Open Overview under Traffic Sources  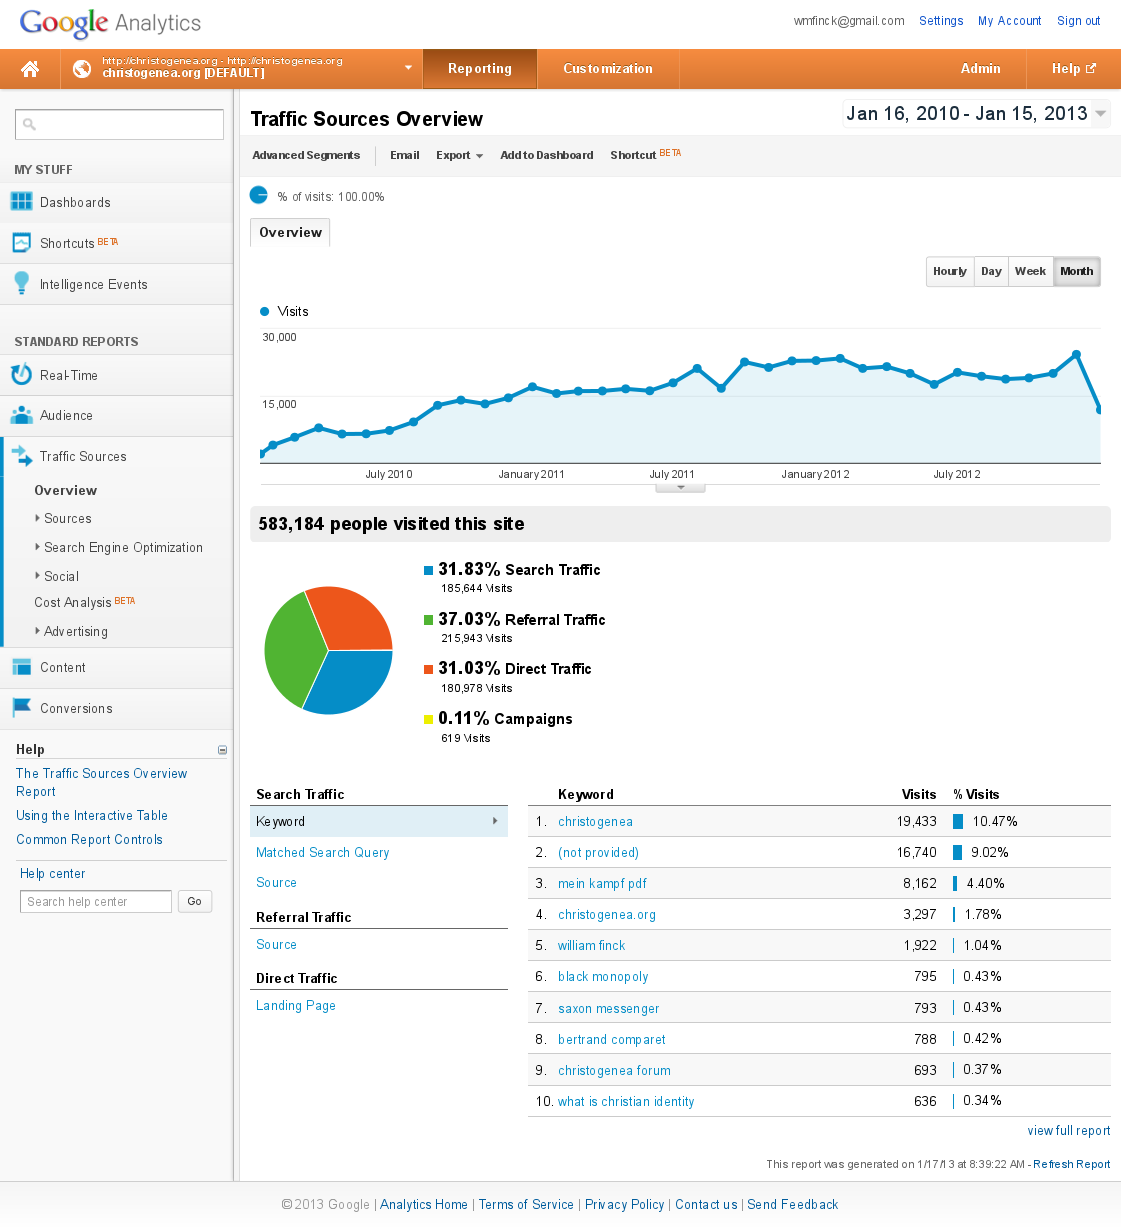point(66,491)
